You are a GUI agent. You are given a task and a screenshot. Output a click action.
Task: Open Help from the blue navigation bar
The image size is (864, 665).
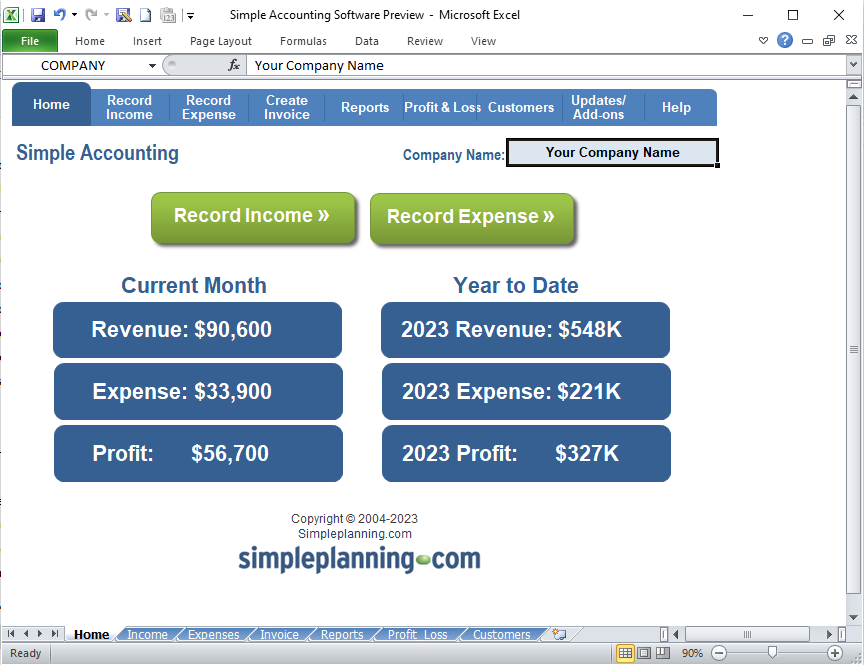pos(676,107)
